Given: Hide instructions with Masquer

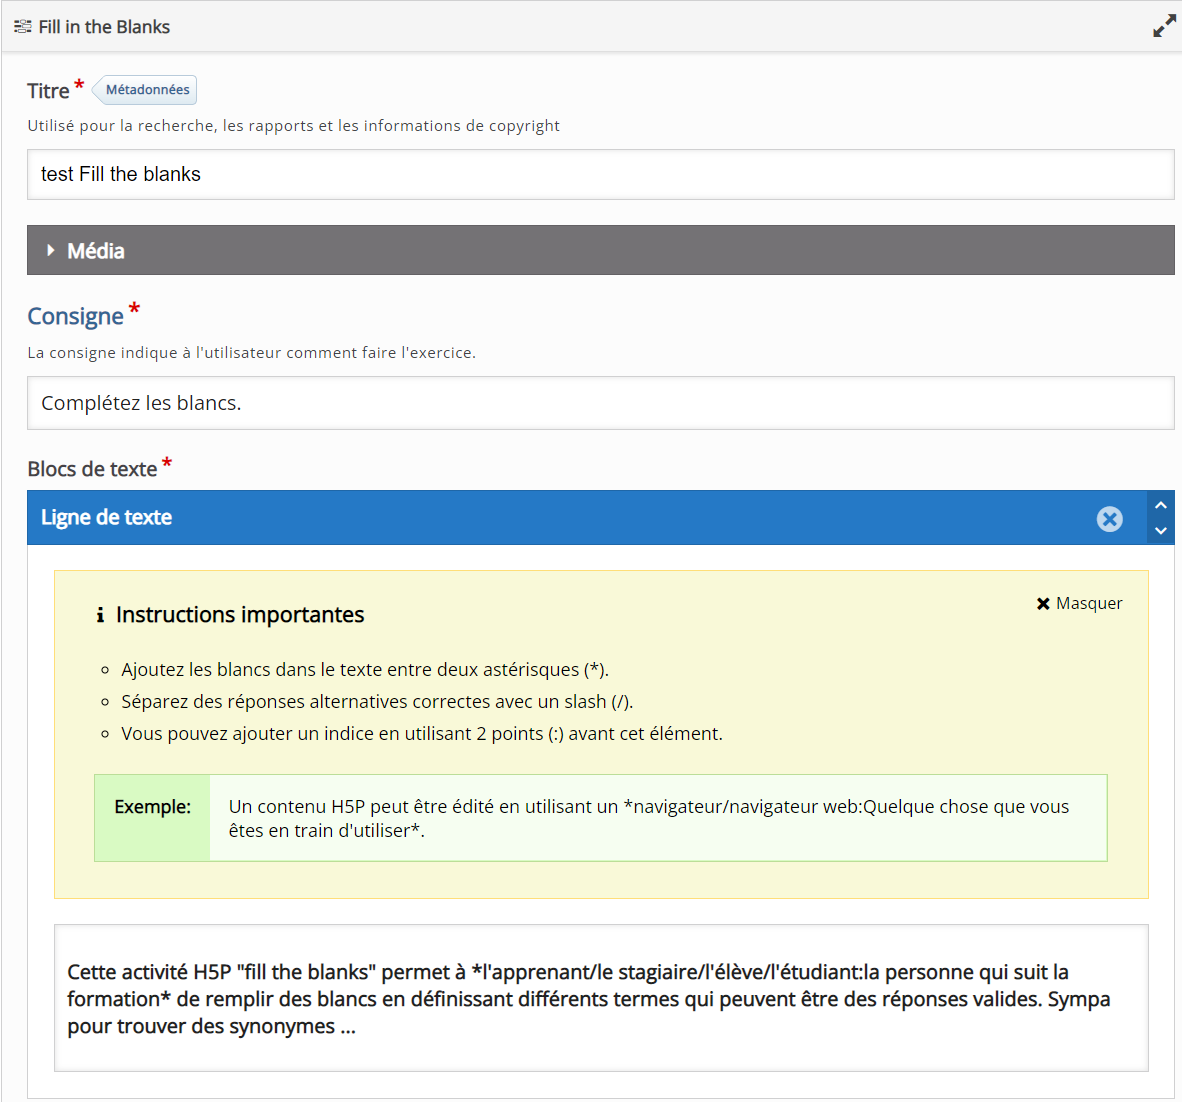Looking at the screenshot, I should 1079,603.
